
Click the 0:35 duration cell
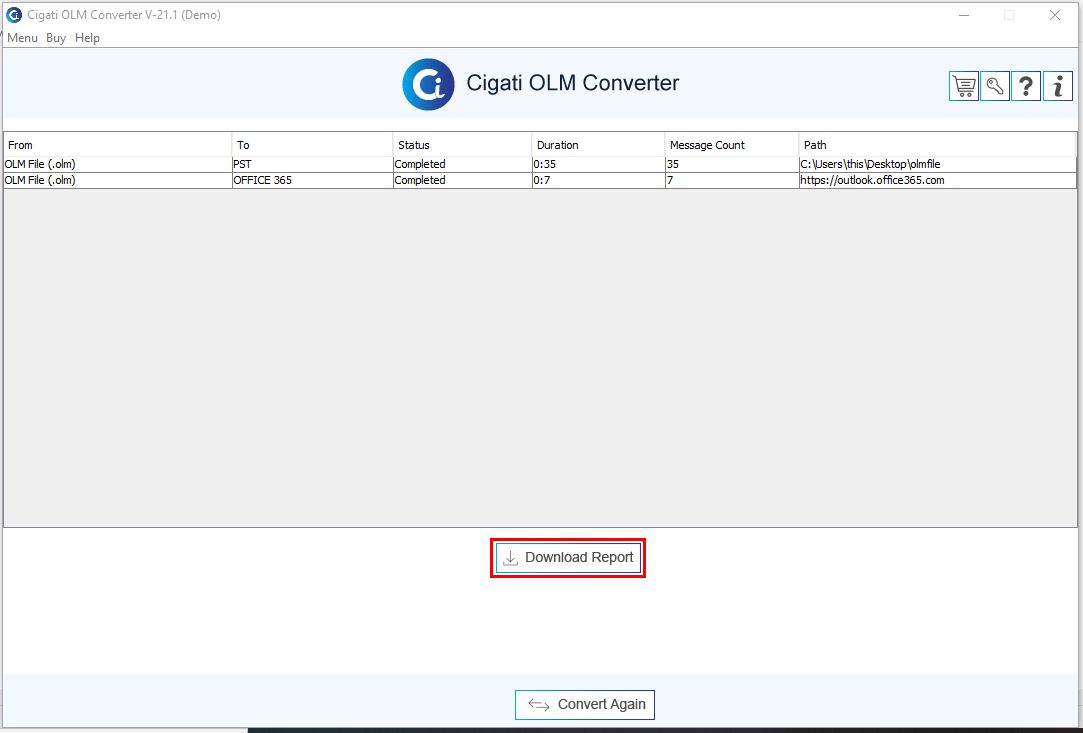coord(598,164)
